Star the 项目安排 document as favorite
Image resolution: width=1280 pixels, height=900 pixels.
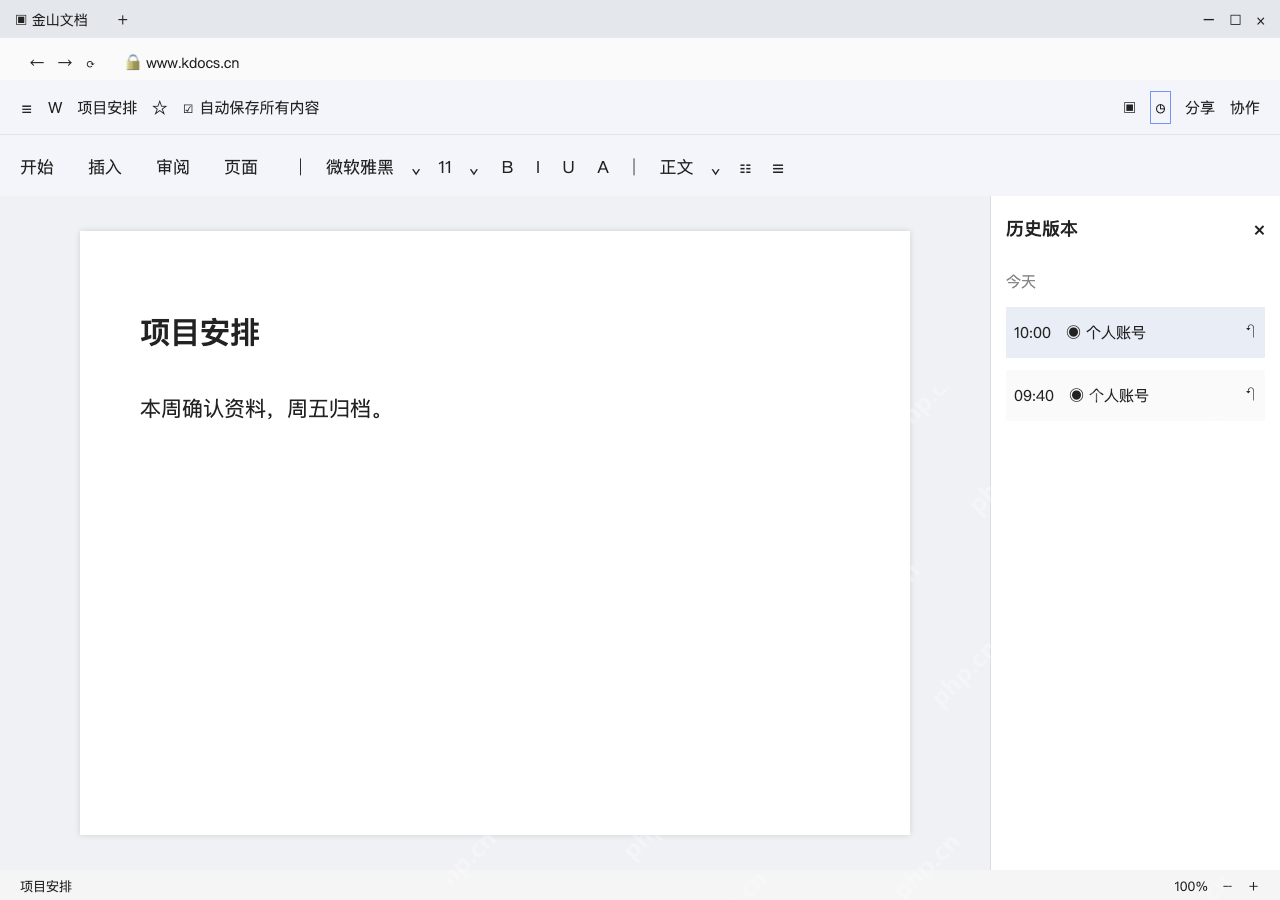point(160,108)
